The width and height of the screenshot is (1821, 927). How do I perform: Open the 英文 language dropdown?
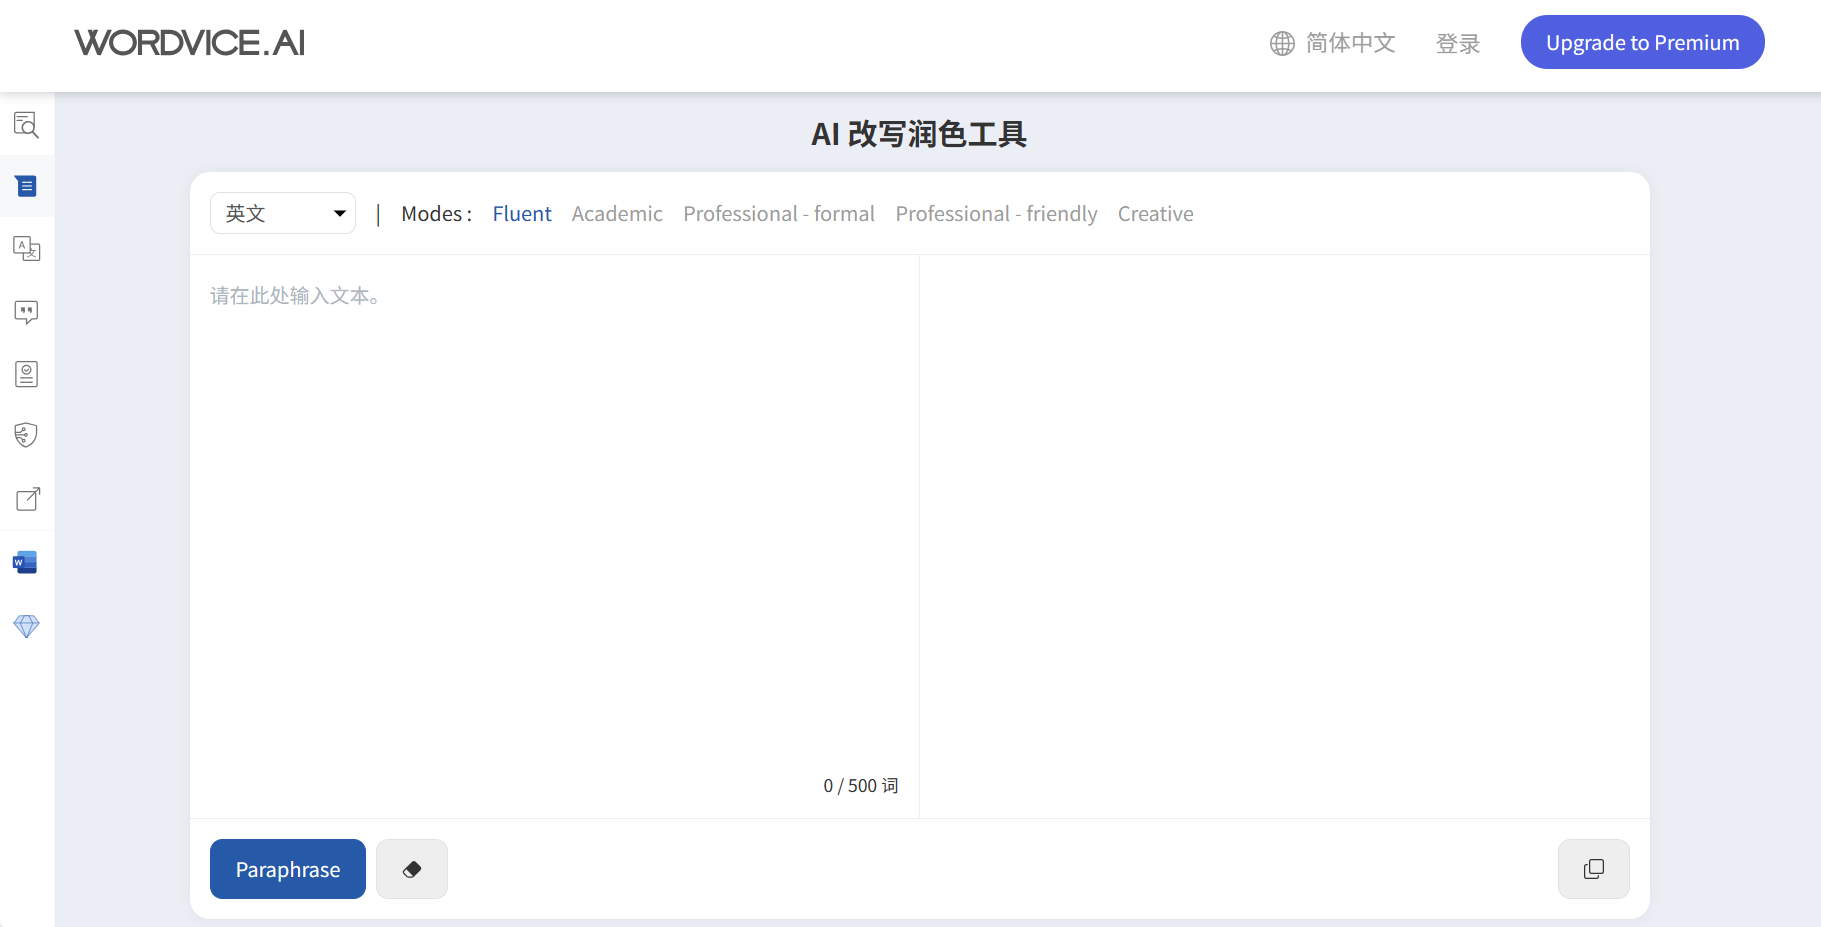click(283, 213)
